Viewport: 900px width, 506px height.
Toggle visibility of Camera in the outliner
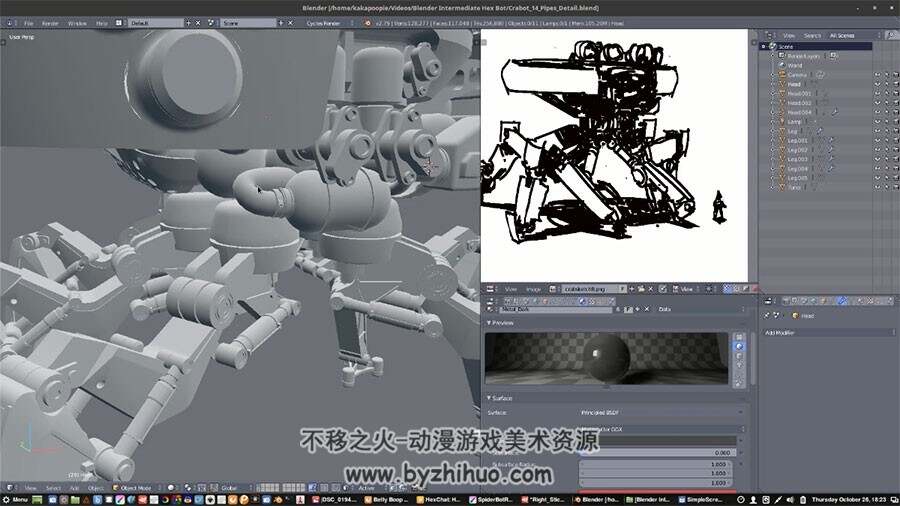click(x=878, y=75)
